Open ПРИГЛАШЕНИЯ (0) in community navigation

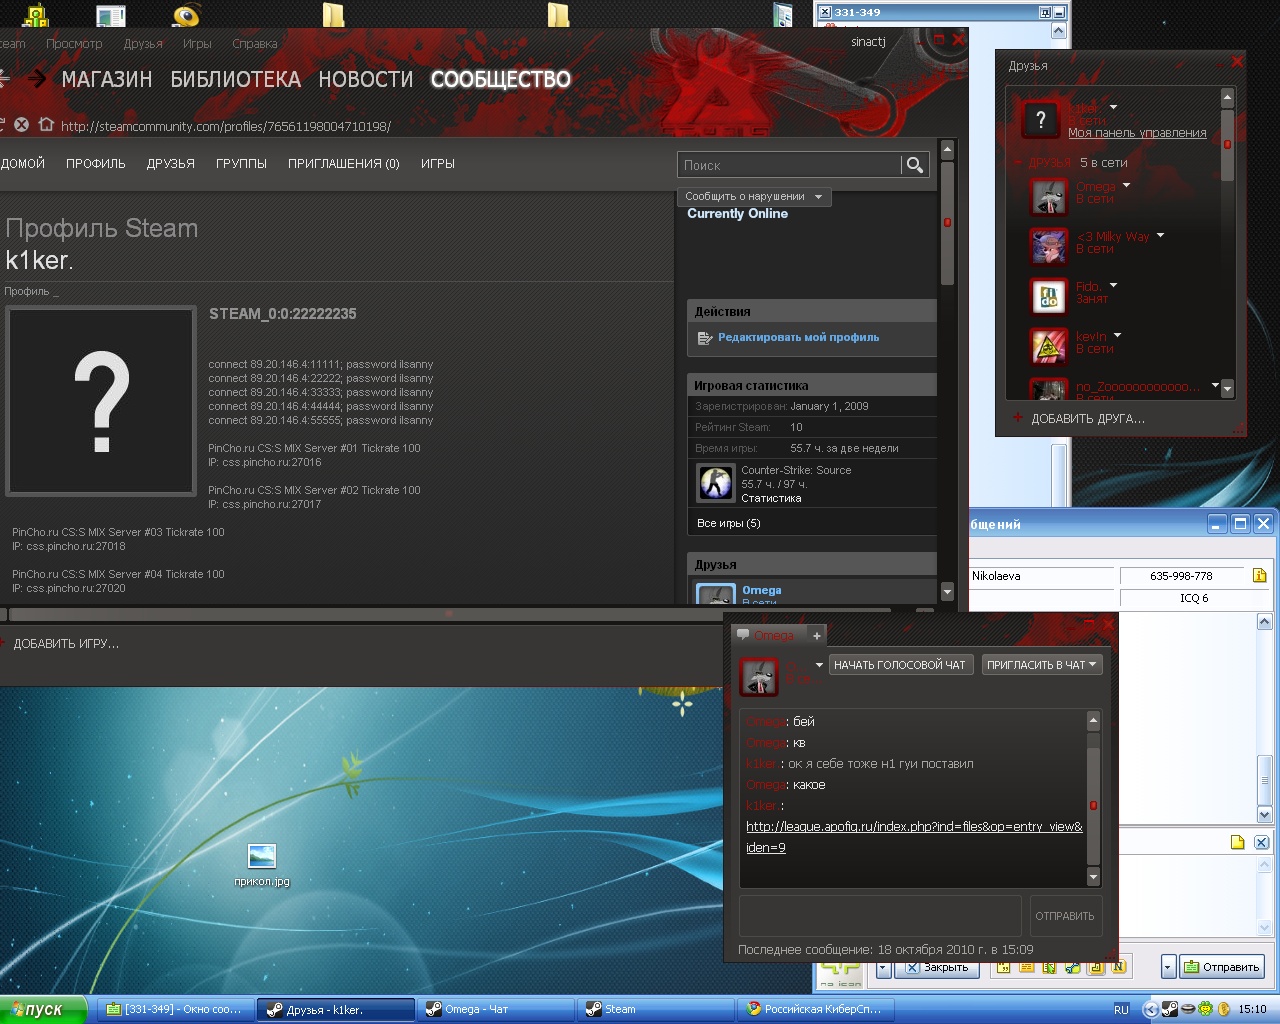[x=343, y=164]
